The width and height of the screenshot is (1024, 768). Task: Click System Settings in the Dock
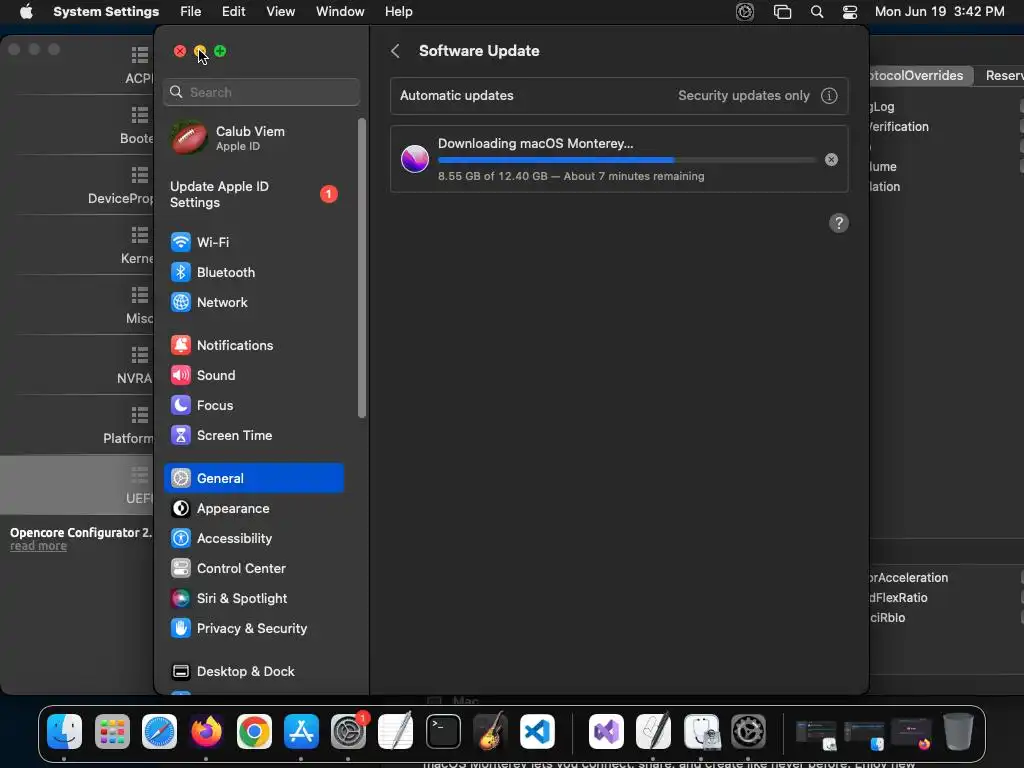click(349, 731)
